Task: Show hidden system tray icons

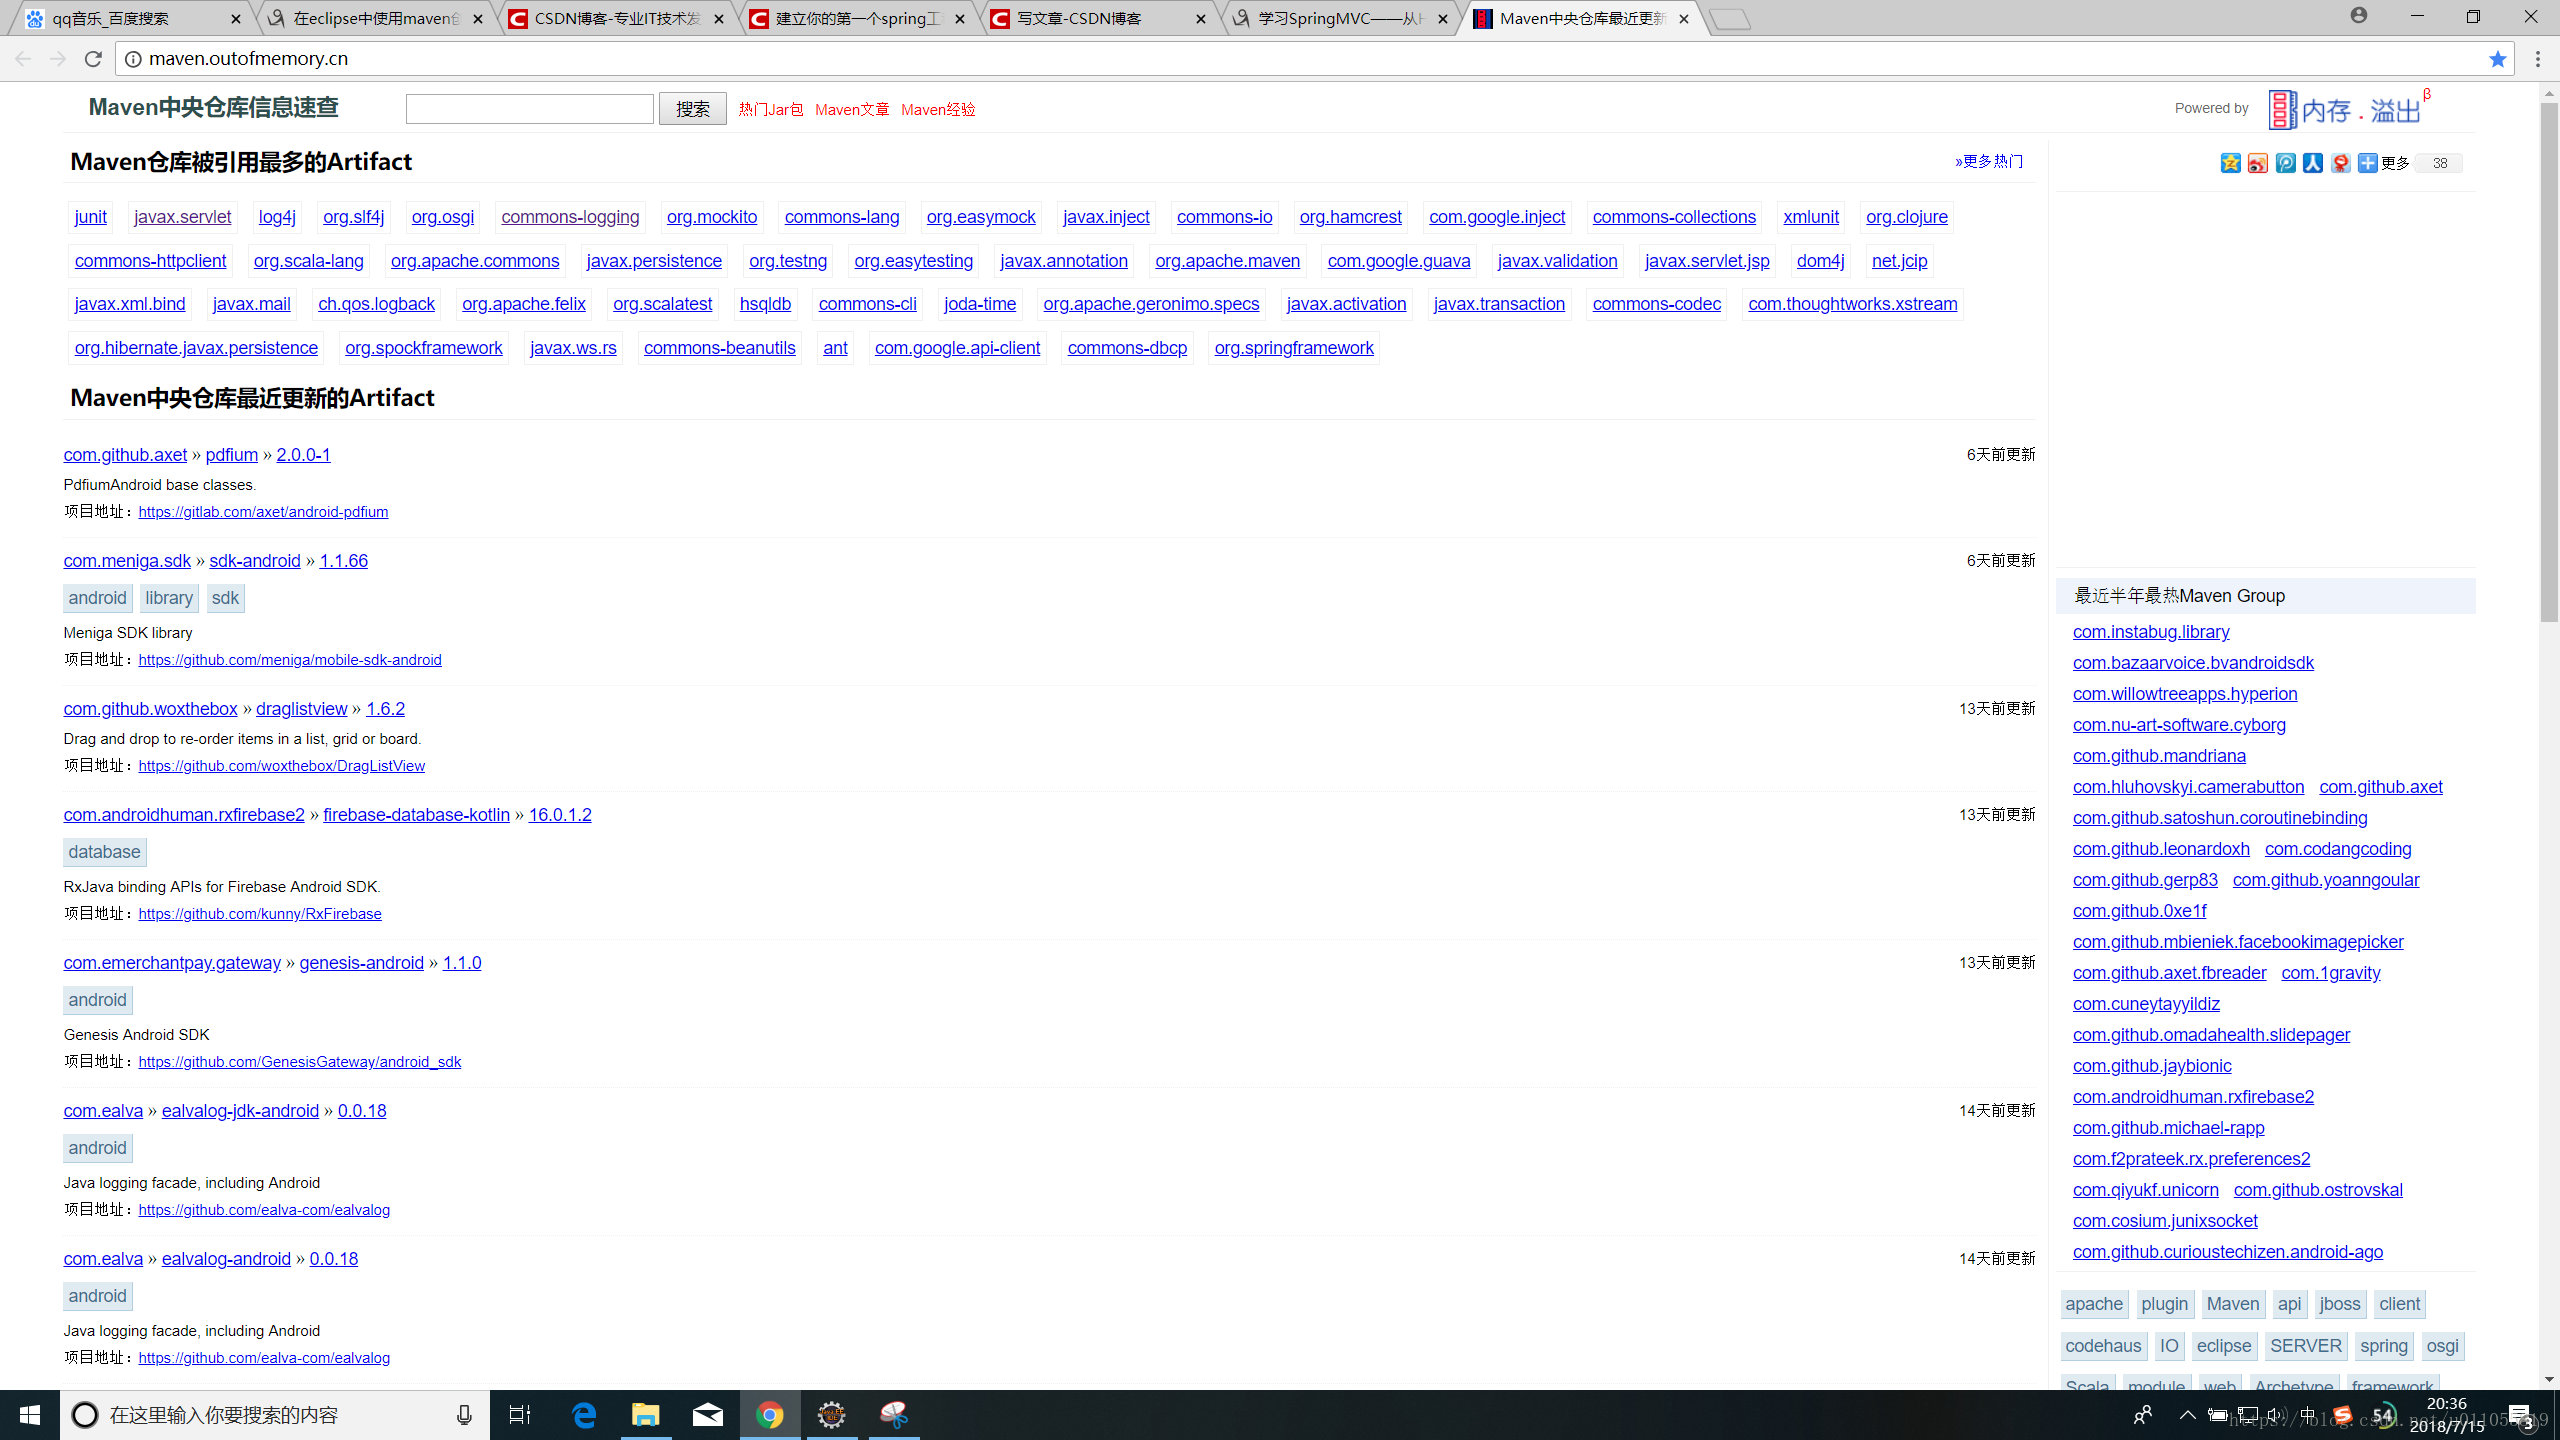Action: [x=2187, y=1415]
